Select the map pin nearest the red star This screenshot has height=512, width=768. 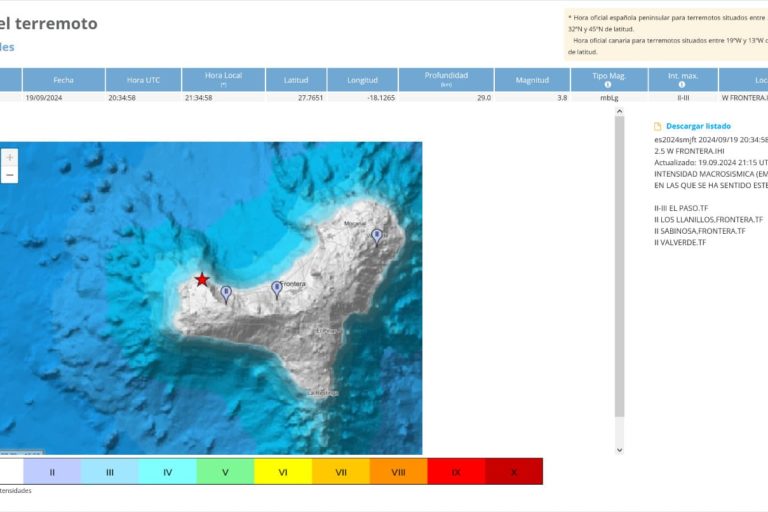(226, 295)
